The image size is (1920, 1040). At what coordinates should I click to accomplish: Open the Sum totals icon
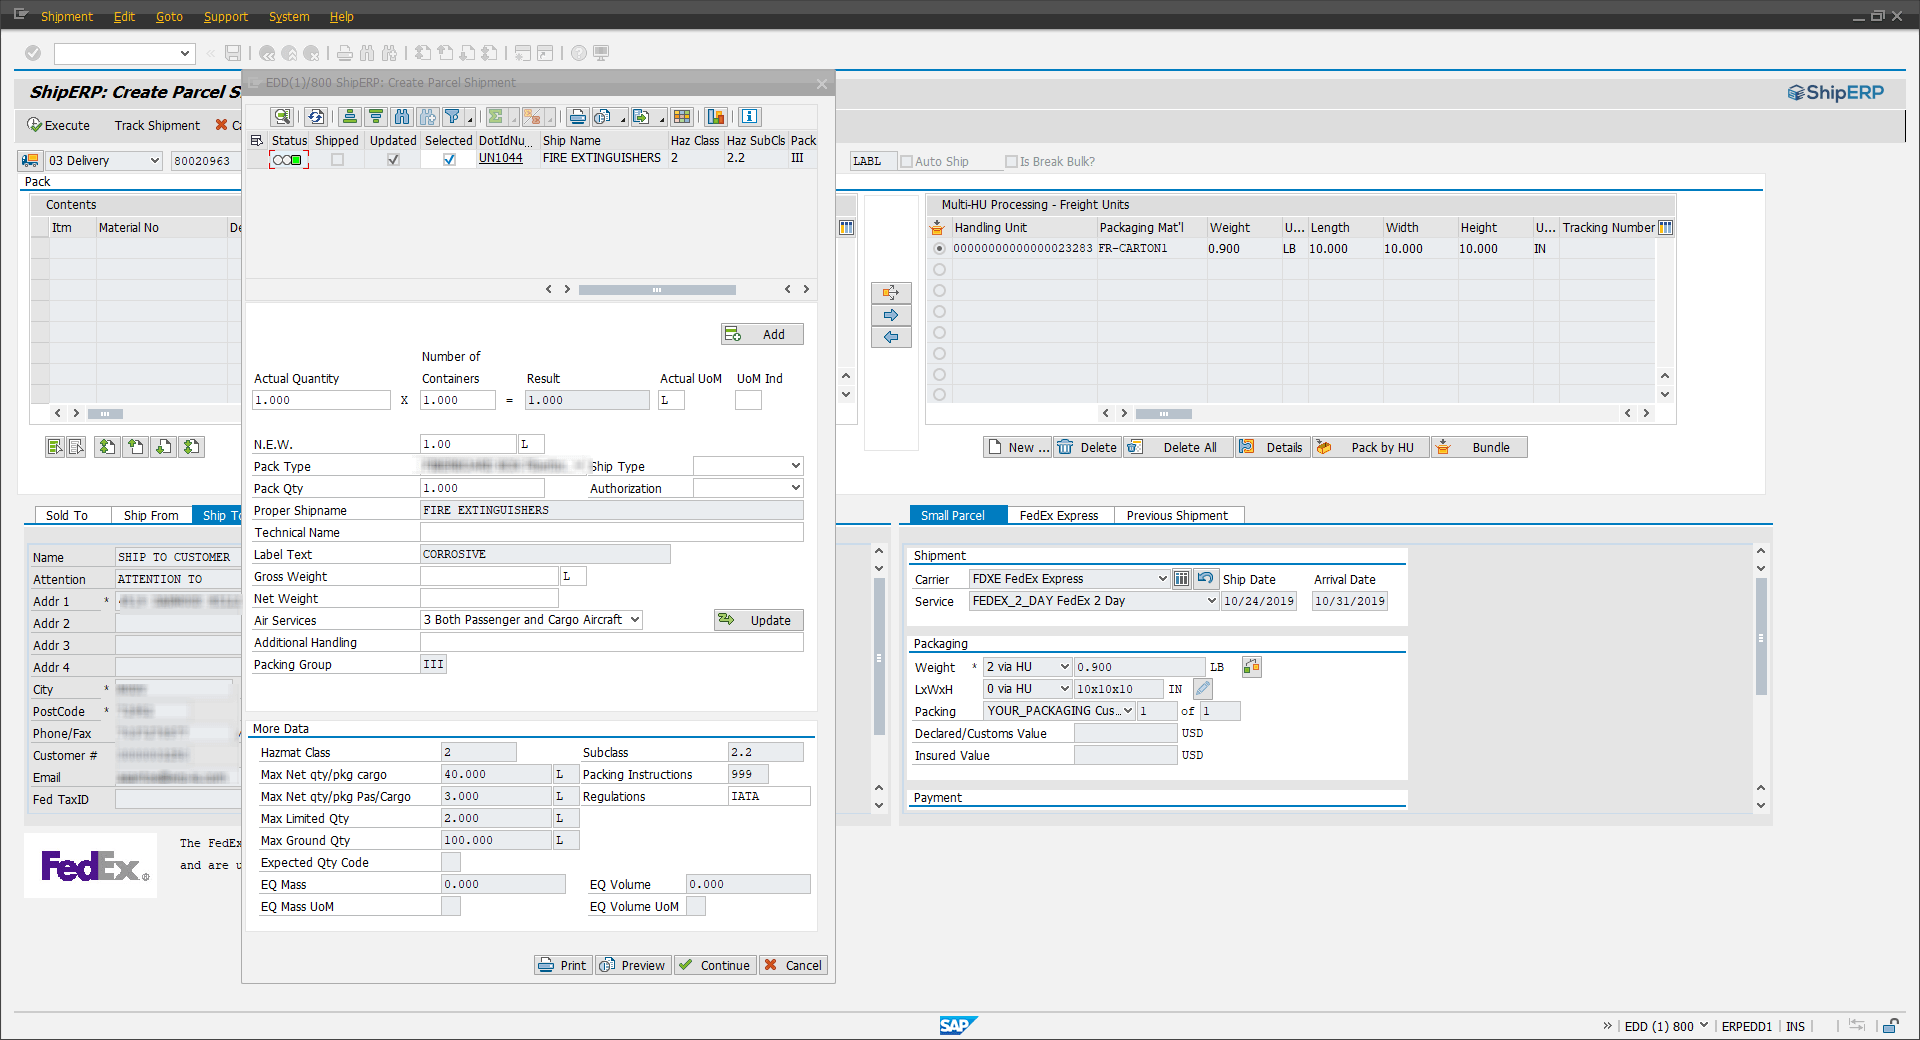498,117
